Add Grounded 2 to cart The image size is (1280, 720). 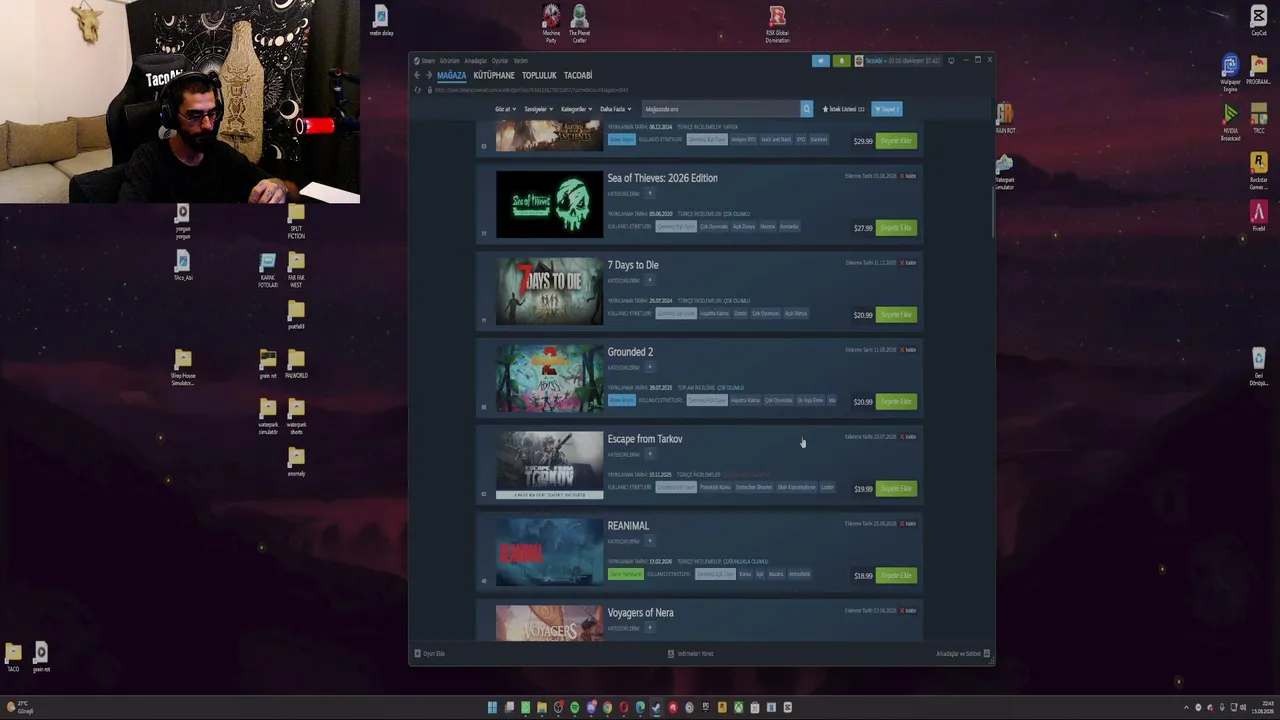pyautogui.click(x=896, y=402)
